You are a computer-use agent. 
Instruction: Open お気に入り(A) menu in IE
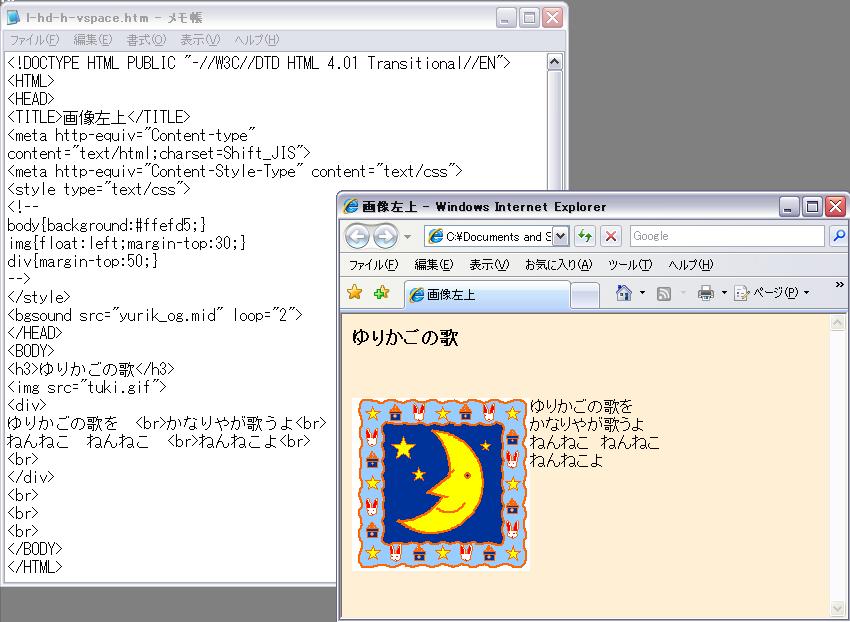coord(558,265)
